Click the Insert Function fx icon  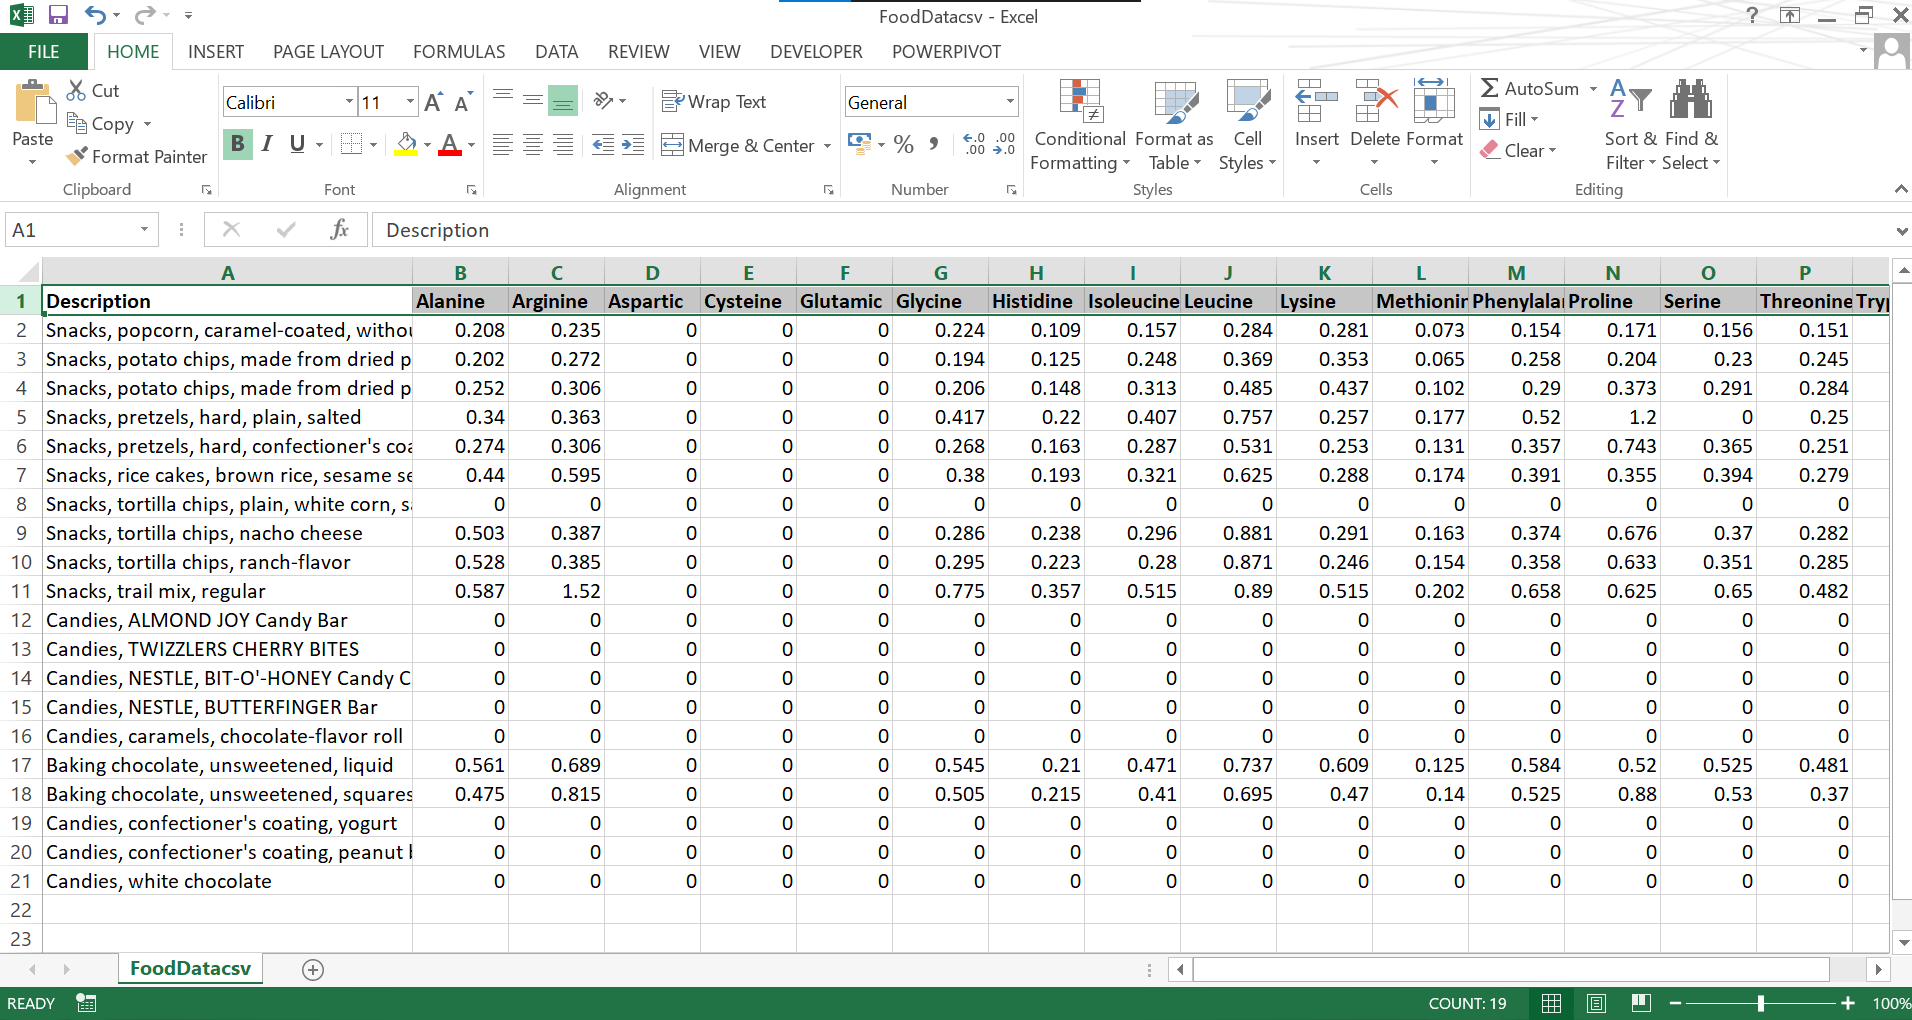[339, 230]
